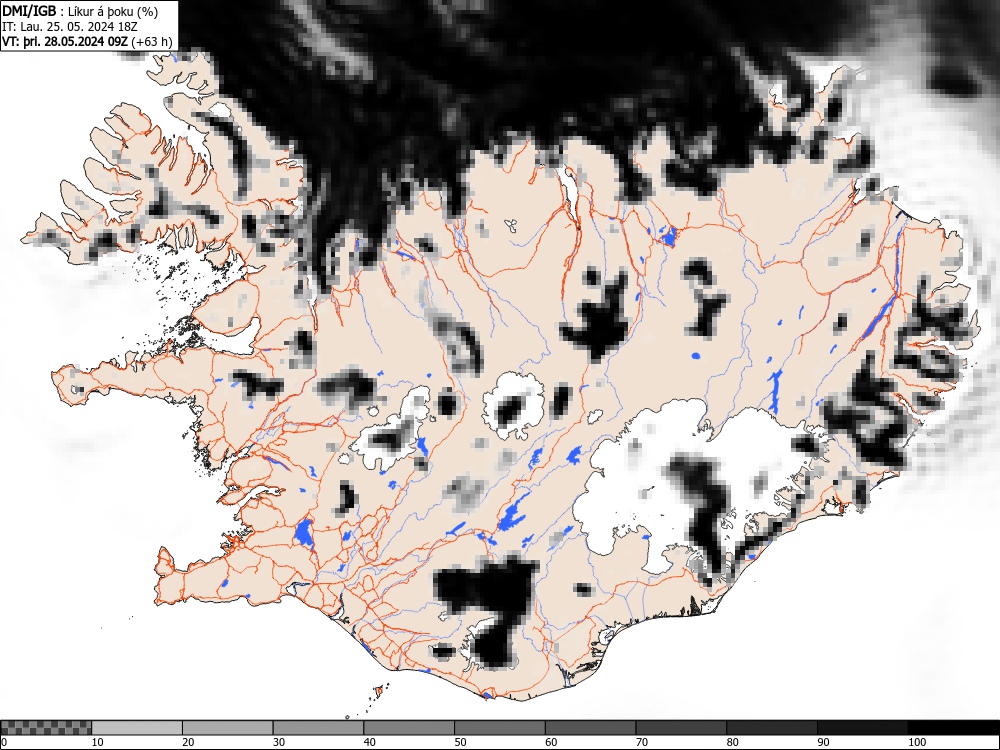Click the checkered 0–10% legend swatch
Screen dimensions: 1000x750
click(x=46, y=728)
